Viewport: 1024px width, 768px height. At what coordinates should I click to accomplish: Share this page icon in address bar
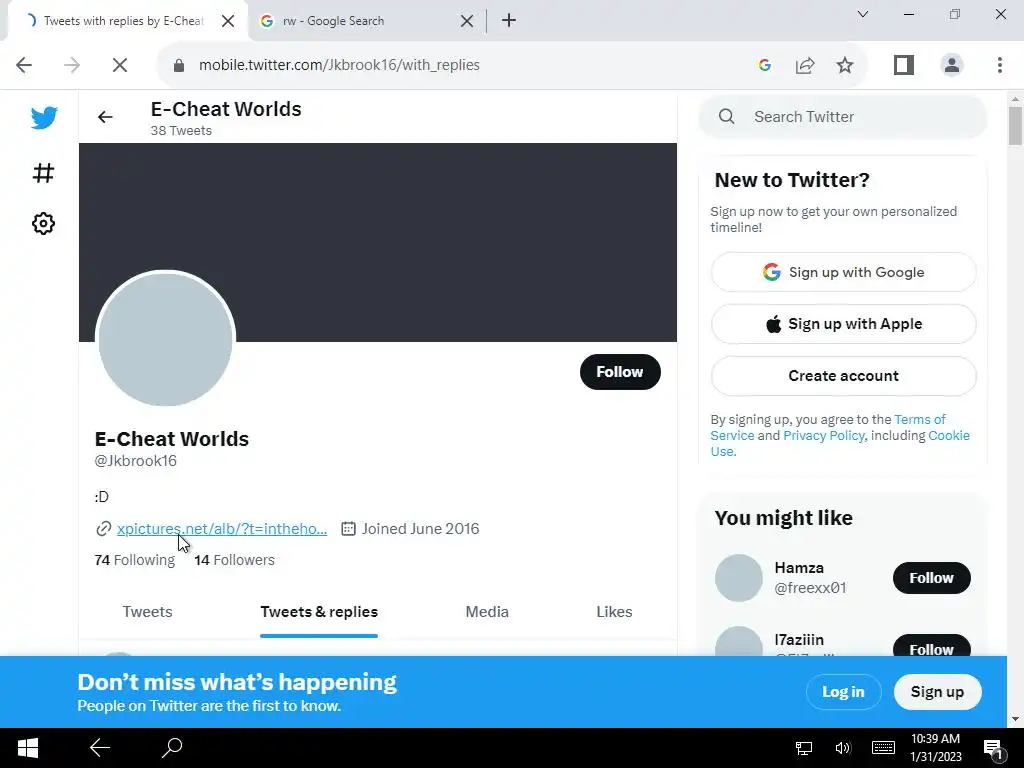click(805, 65)
